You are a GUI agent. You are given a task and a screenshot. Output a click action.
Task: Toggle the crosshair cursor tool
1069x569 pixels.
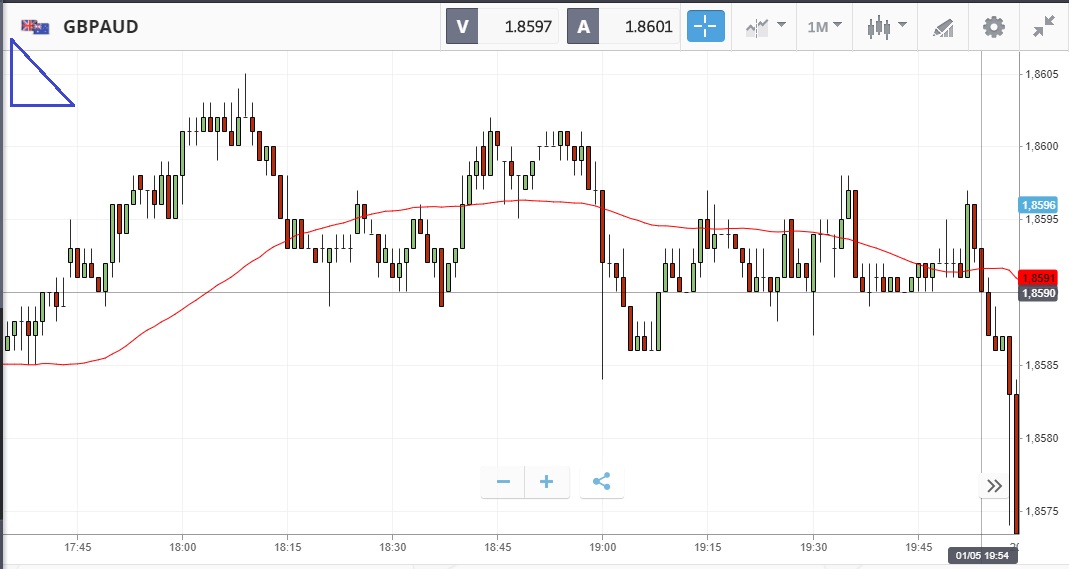point(705,27)
